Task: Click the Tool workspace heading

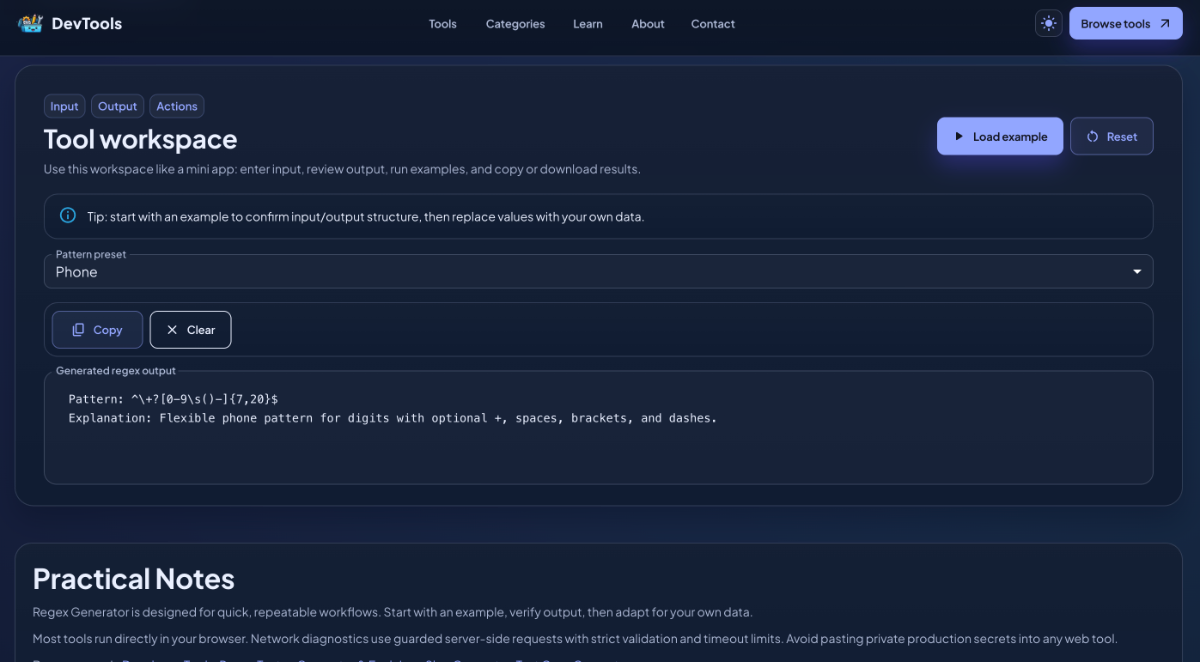Action: click(x=140, y=139)
